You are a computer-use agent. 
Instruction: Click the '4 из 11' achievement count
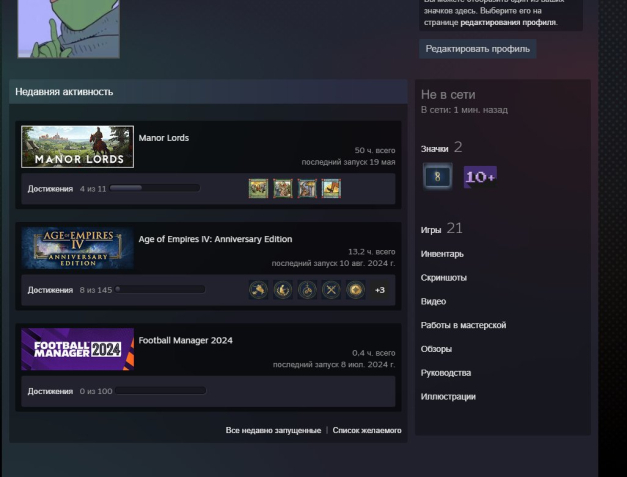(x=93, y=189)
